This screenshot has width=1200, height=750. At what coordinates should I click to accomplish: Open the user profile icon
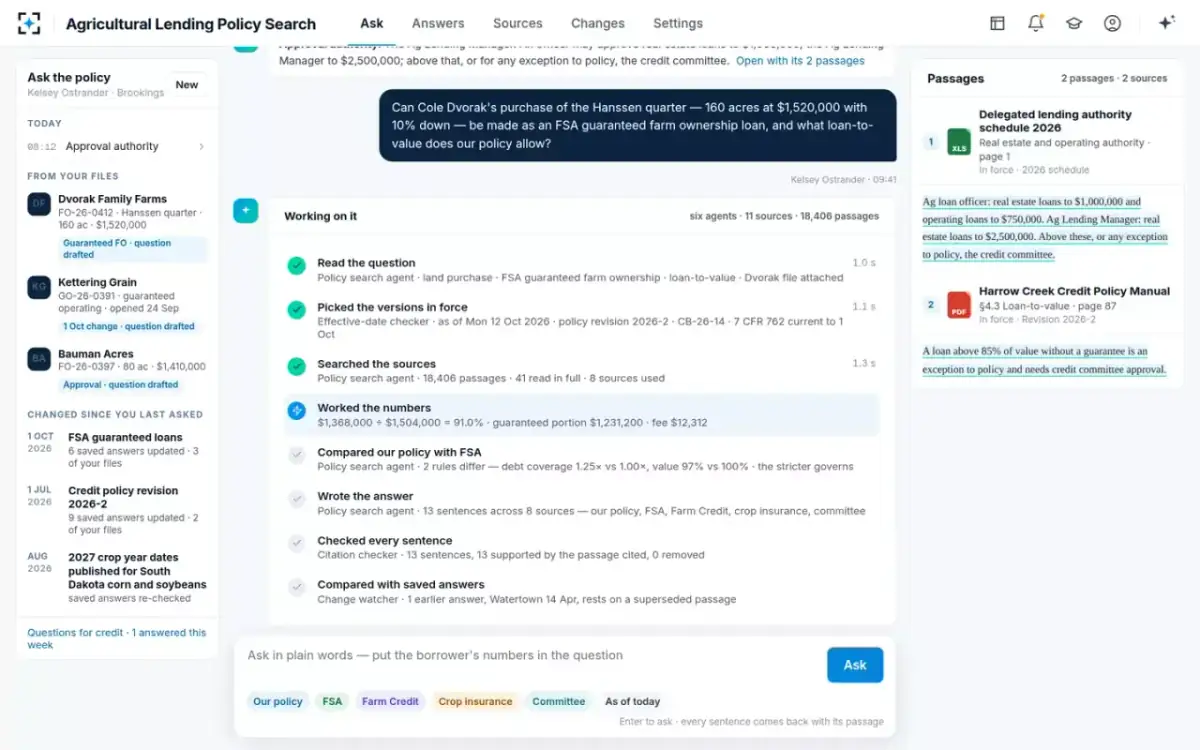tap(1112, 23)
